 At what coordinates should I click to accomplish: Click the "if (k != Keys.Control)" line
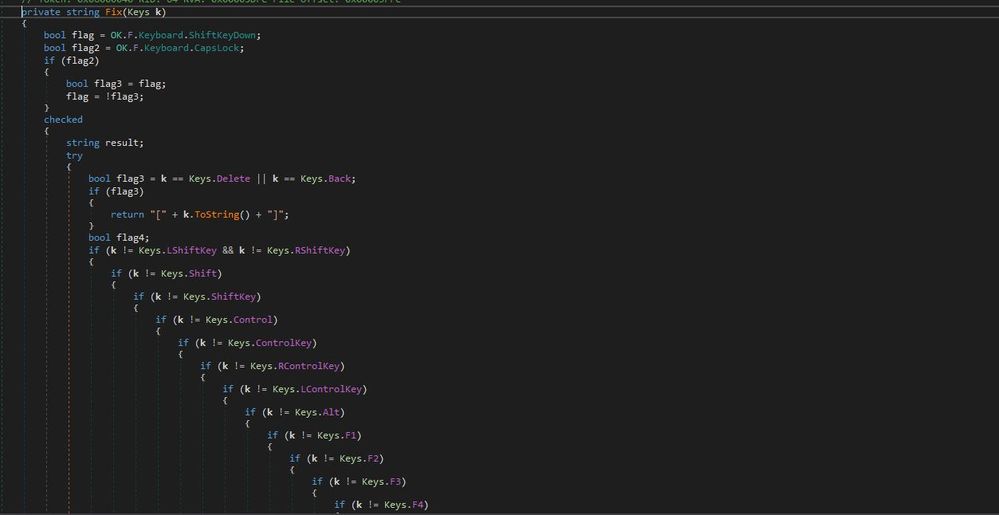(x=217, y=319)
